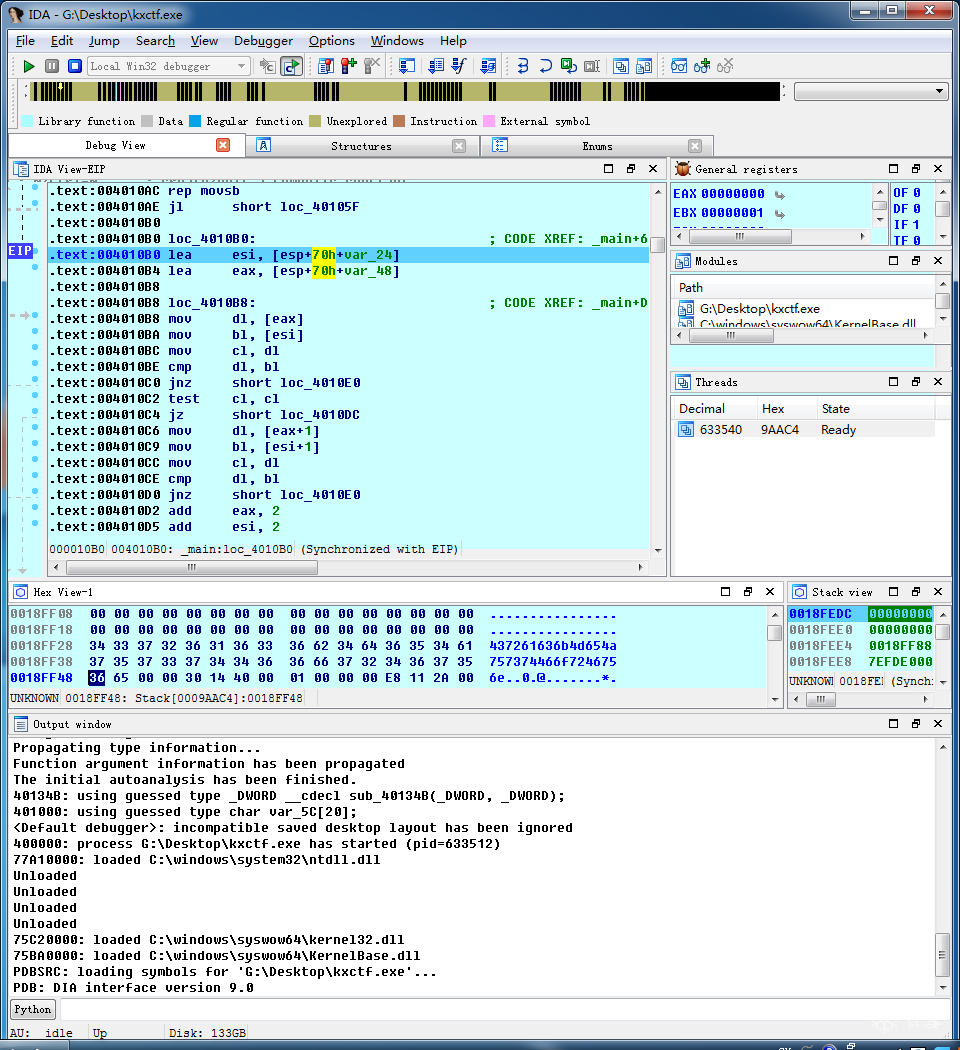
Task: Open the Debugger menu
Action: (x=263, y=41)
